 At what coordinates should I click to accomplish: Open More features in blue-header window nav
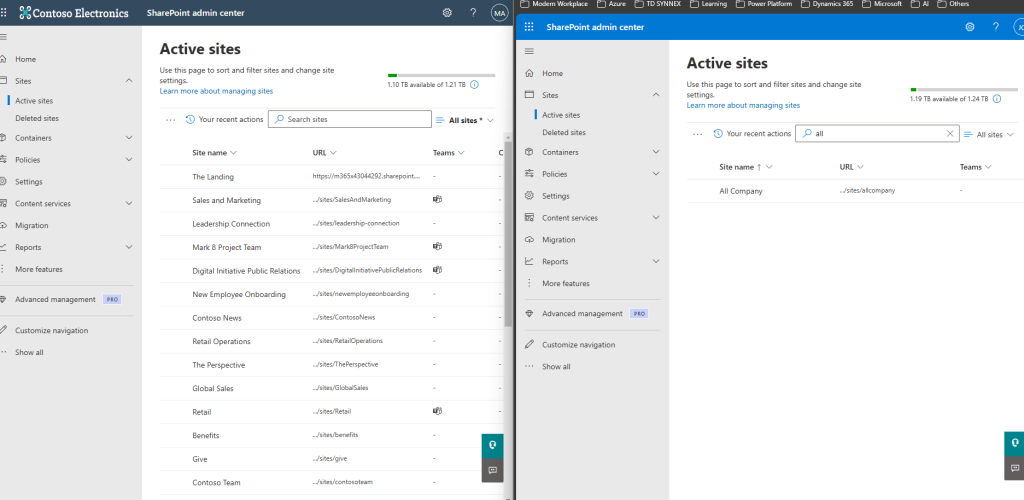pos(566,283)
